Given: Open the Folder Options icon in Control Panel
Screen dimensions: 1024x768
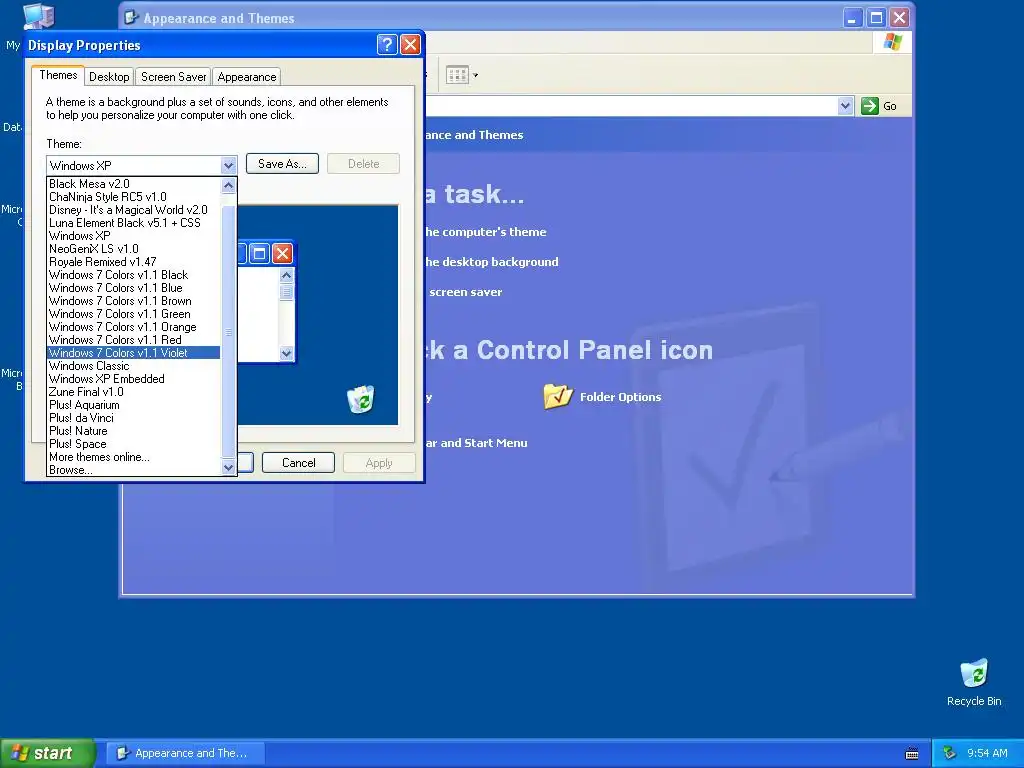Looking at the screenshot, I should pos(558,396).
